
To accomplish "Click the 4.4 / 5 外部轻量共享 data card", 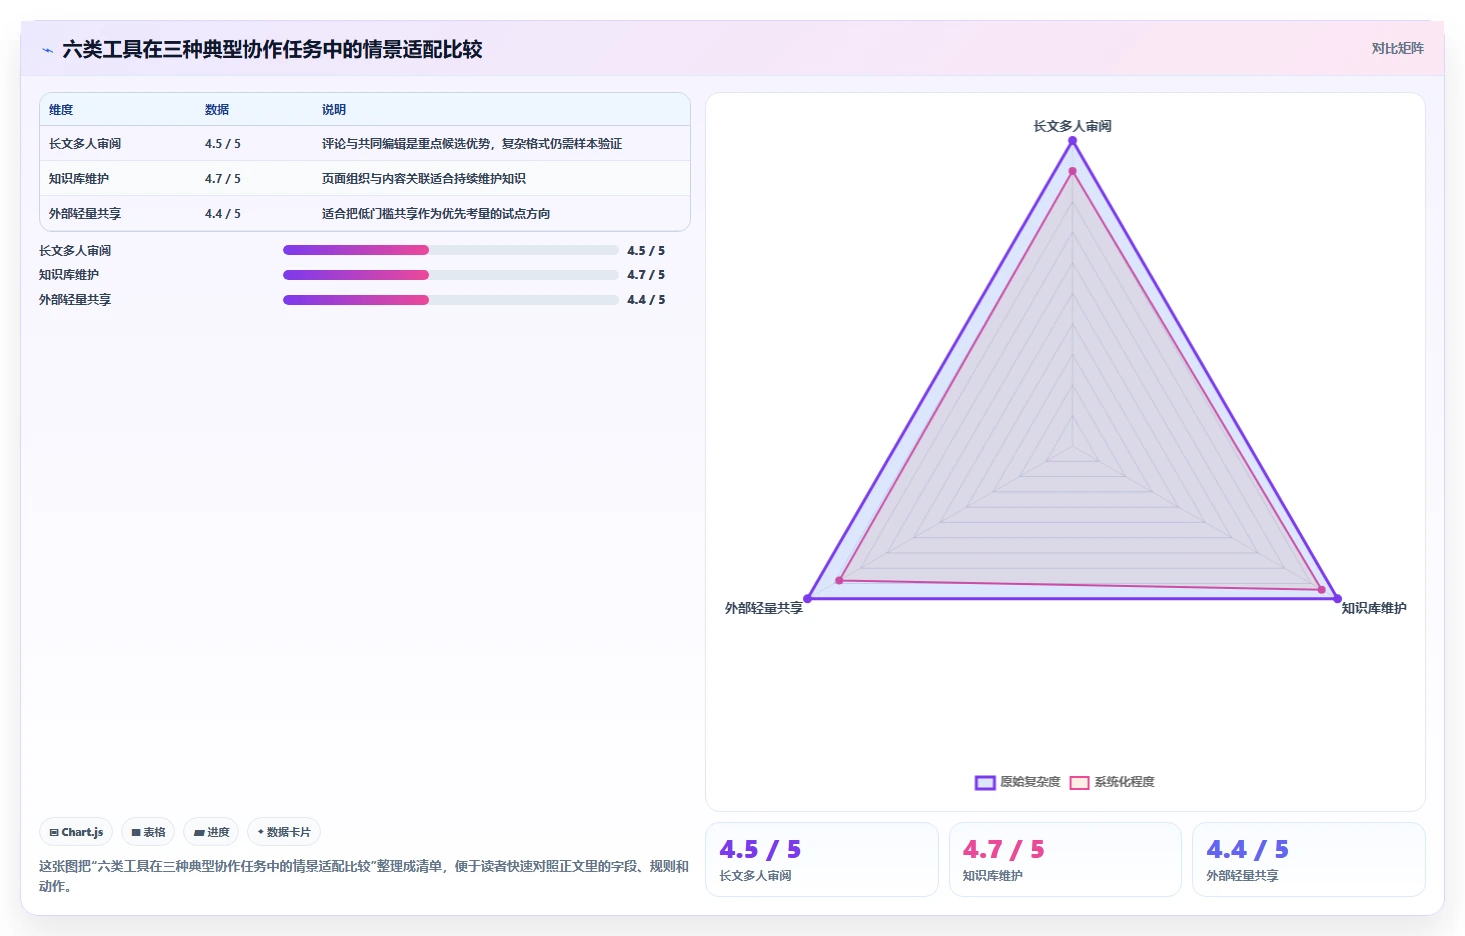I will (x=1309, y=860).
